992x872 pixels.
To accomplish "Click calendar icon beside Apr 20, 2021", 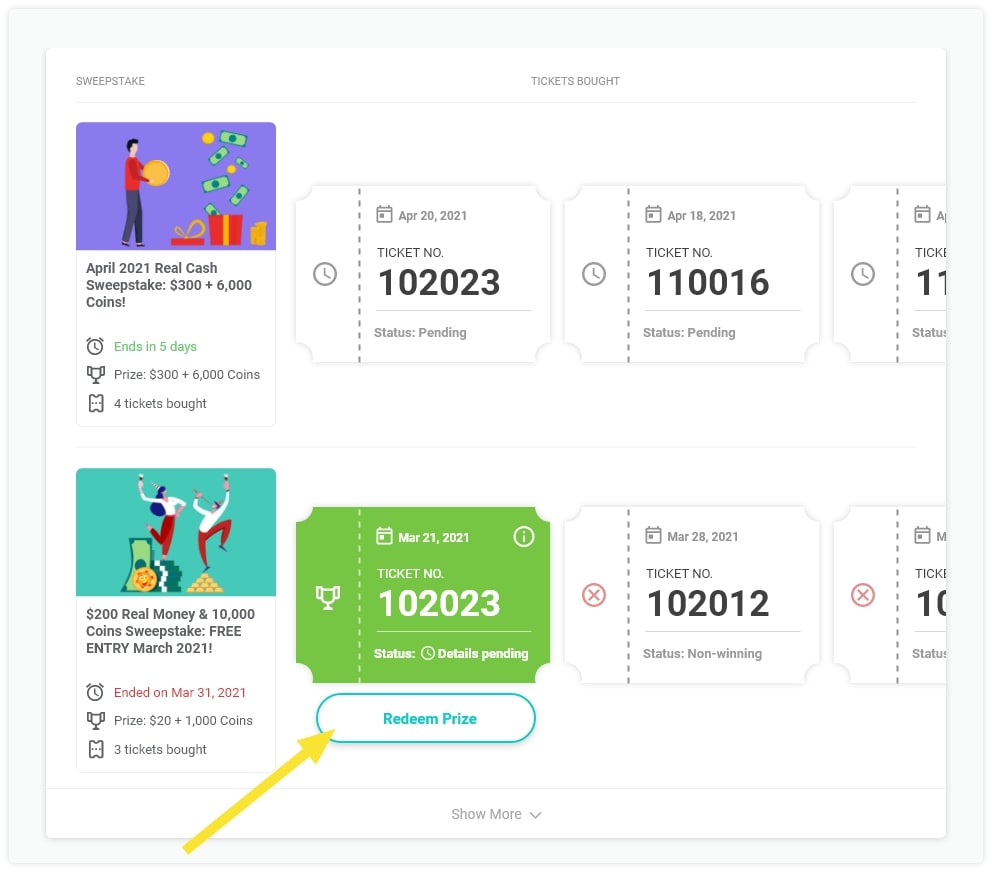I will coord(384,215).
